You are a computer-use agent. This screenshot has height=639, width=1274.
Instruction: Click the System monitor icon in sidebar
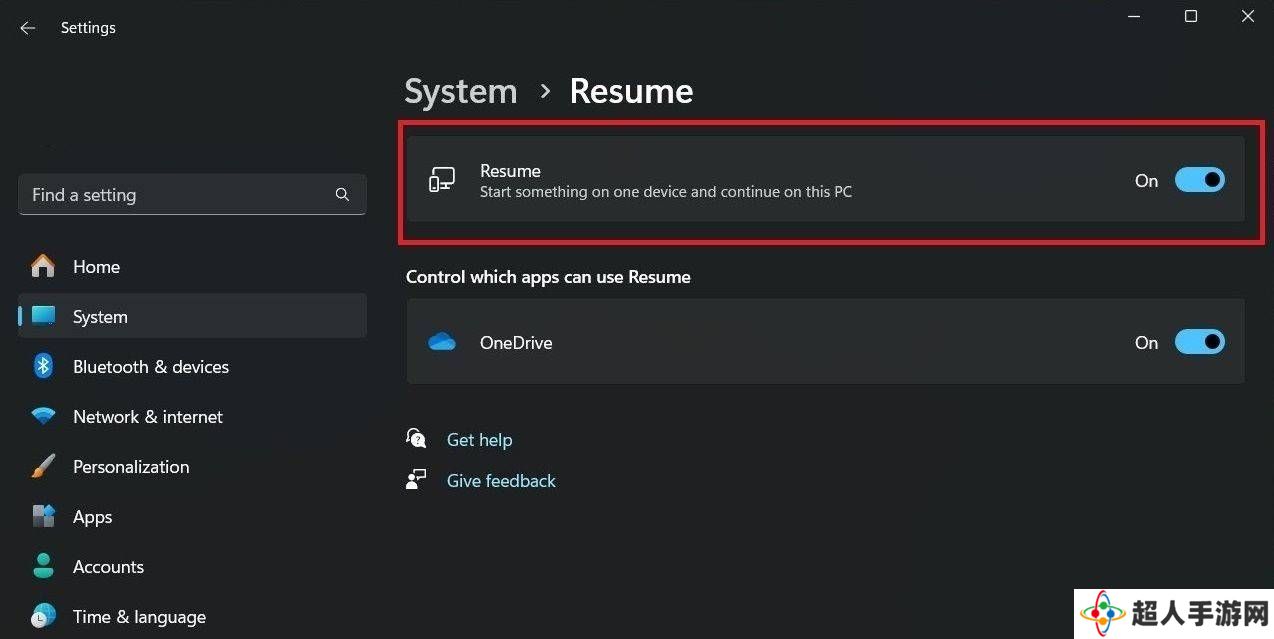coord(43,316)
